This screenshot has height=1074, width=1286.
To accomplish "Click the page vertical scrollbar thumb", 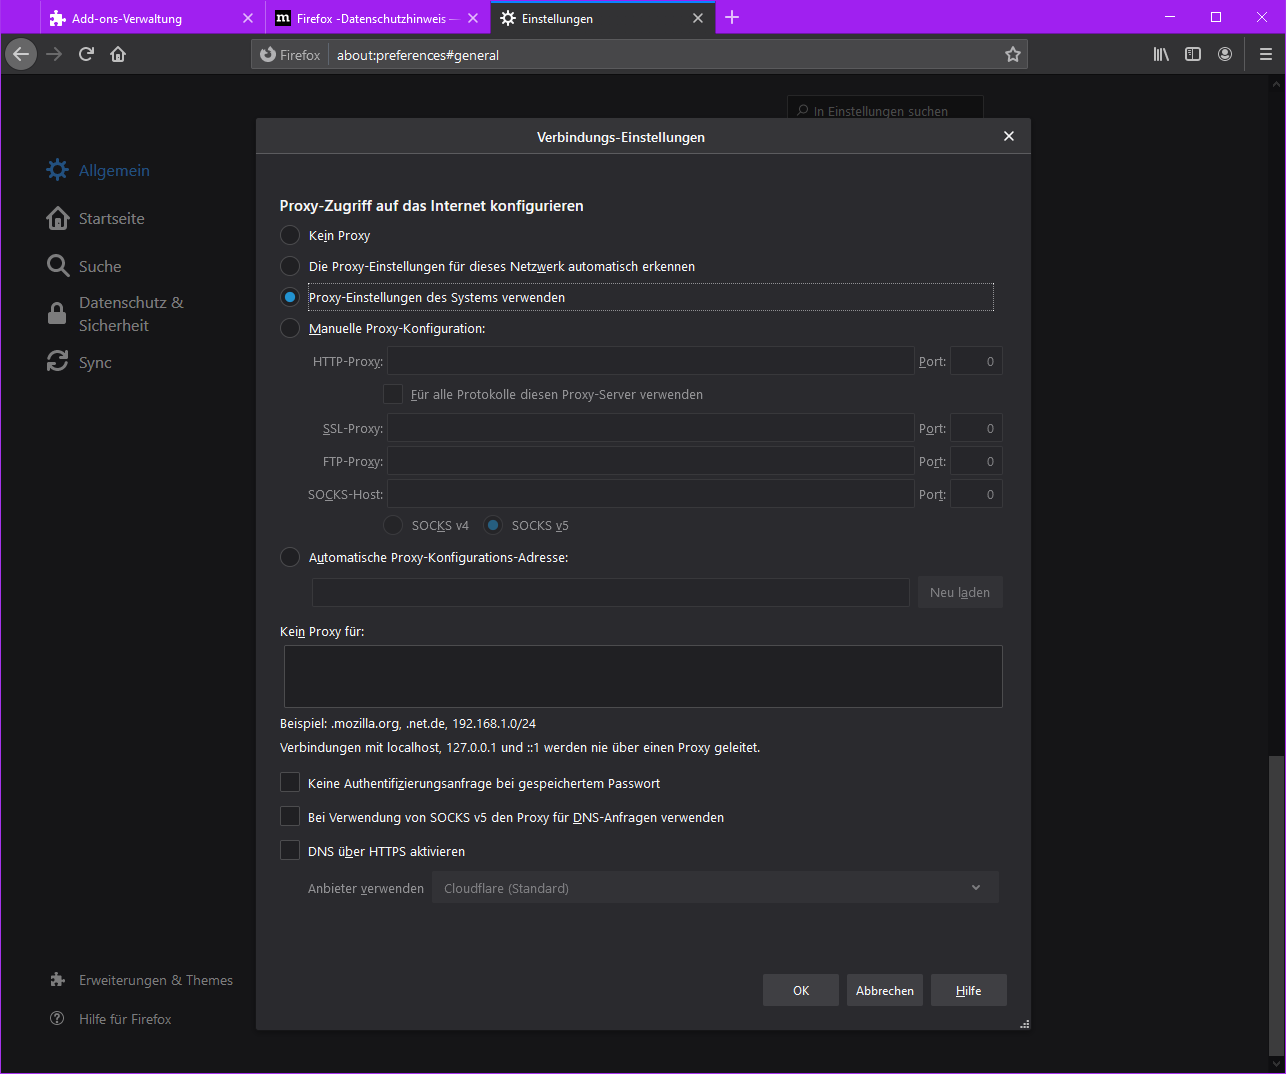I will tap(1275, 905).
